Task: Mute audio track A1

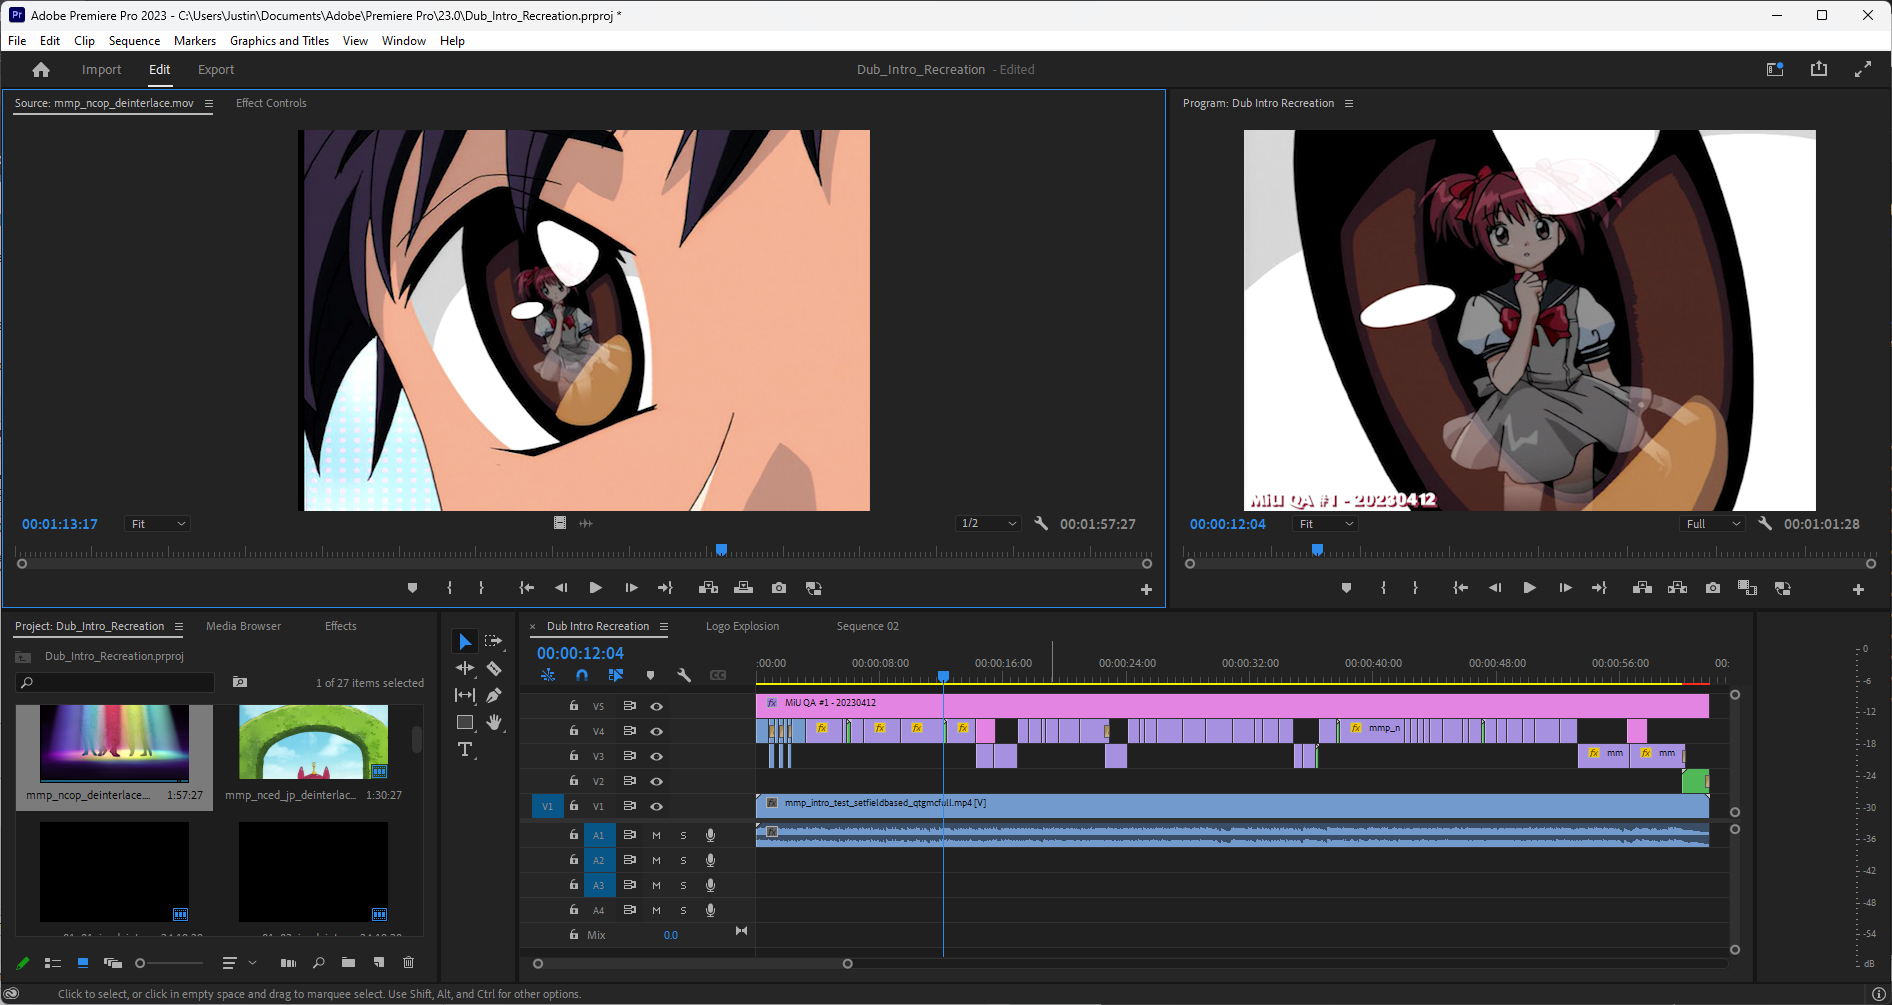Action: (656, 835)
